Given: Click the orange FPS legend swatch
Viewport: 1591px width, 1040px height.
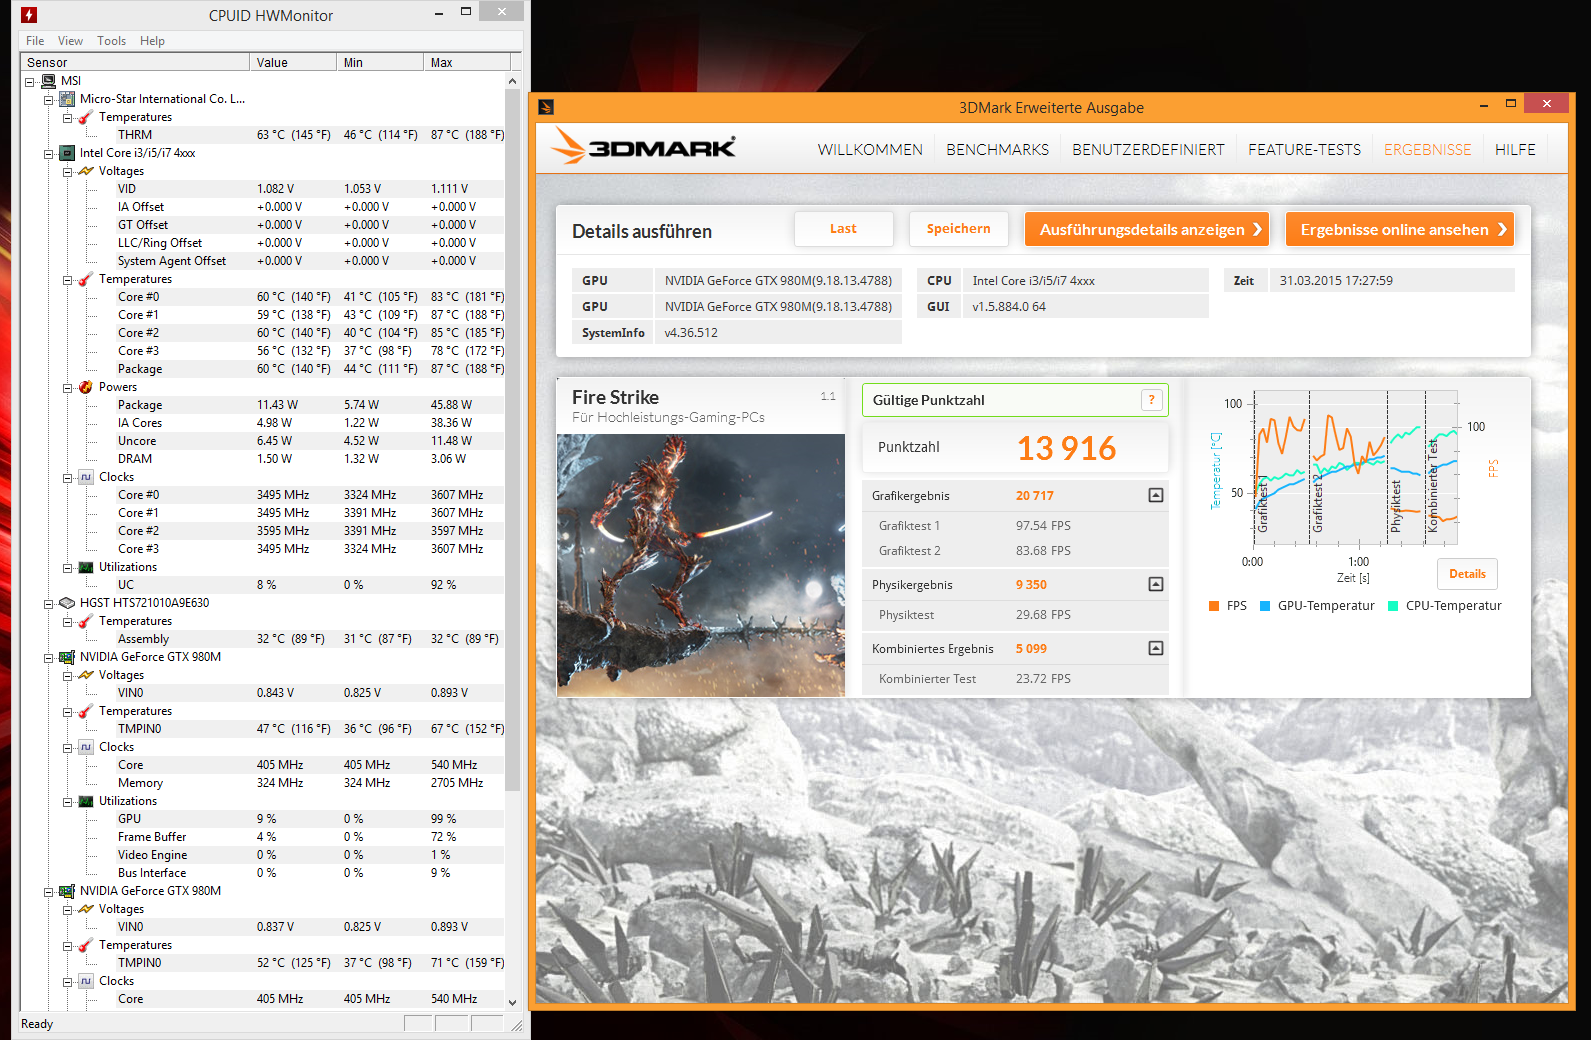Looking at the screenshot, I should click(1214, 606).
